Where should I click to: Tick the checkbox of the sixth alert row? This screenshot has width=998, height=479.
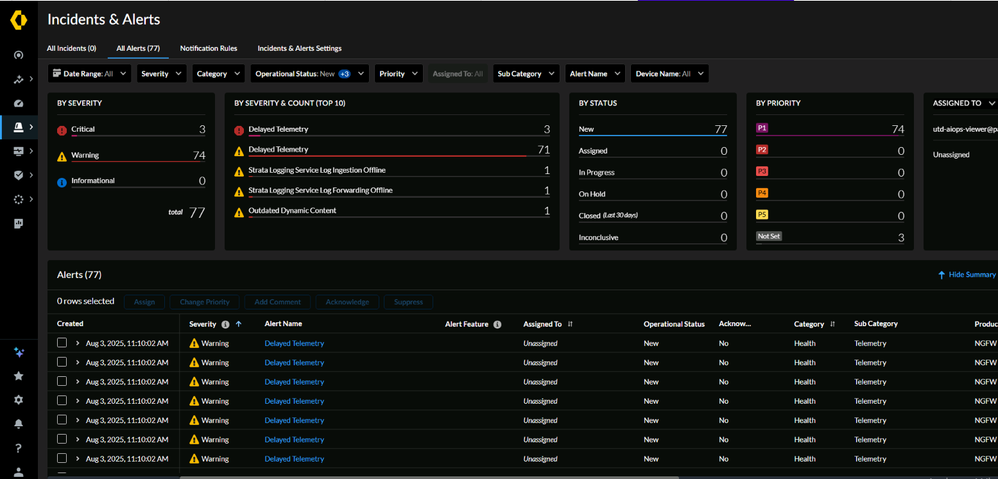pos(62,439)
